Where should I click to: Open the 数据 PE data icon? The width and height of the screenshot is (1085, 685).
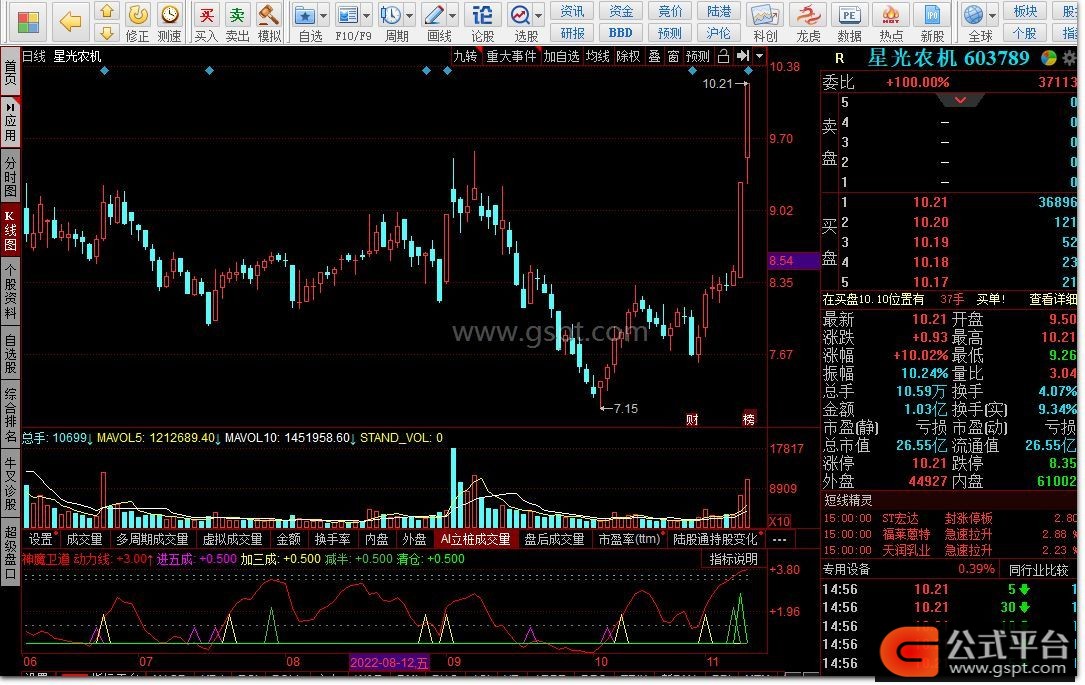click(849, 15)
